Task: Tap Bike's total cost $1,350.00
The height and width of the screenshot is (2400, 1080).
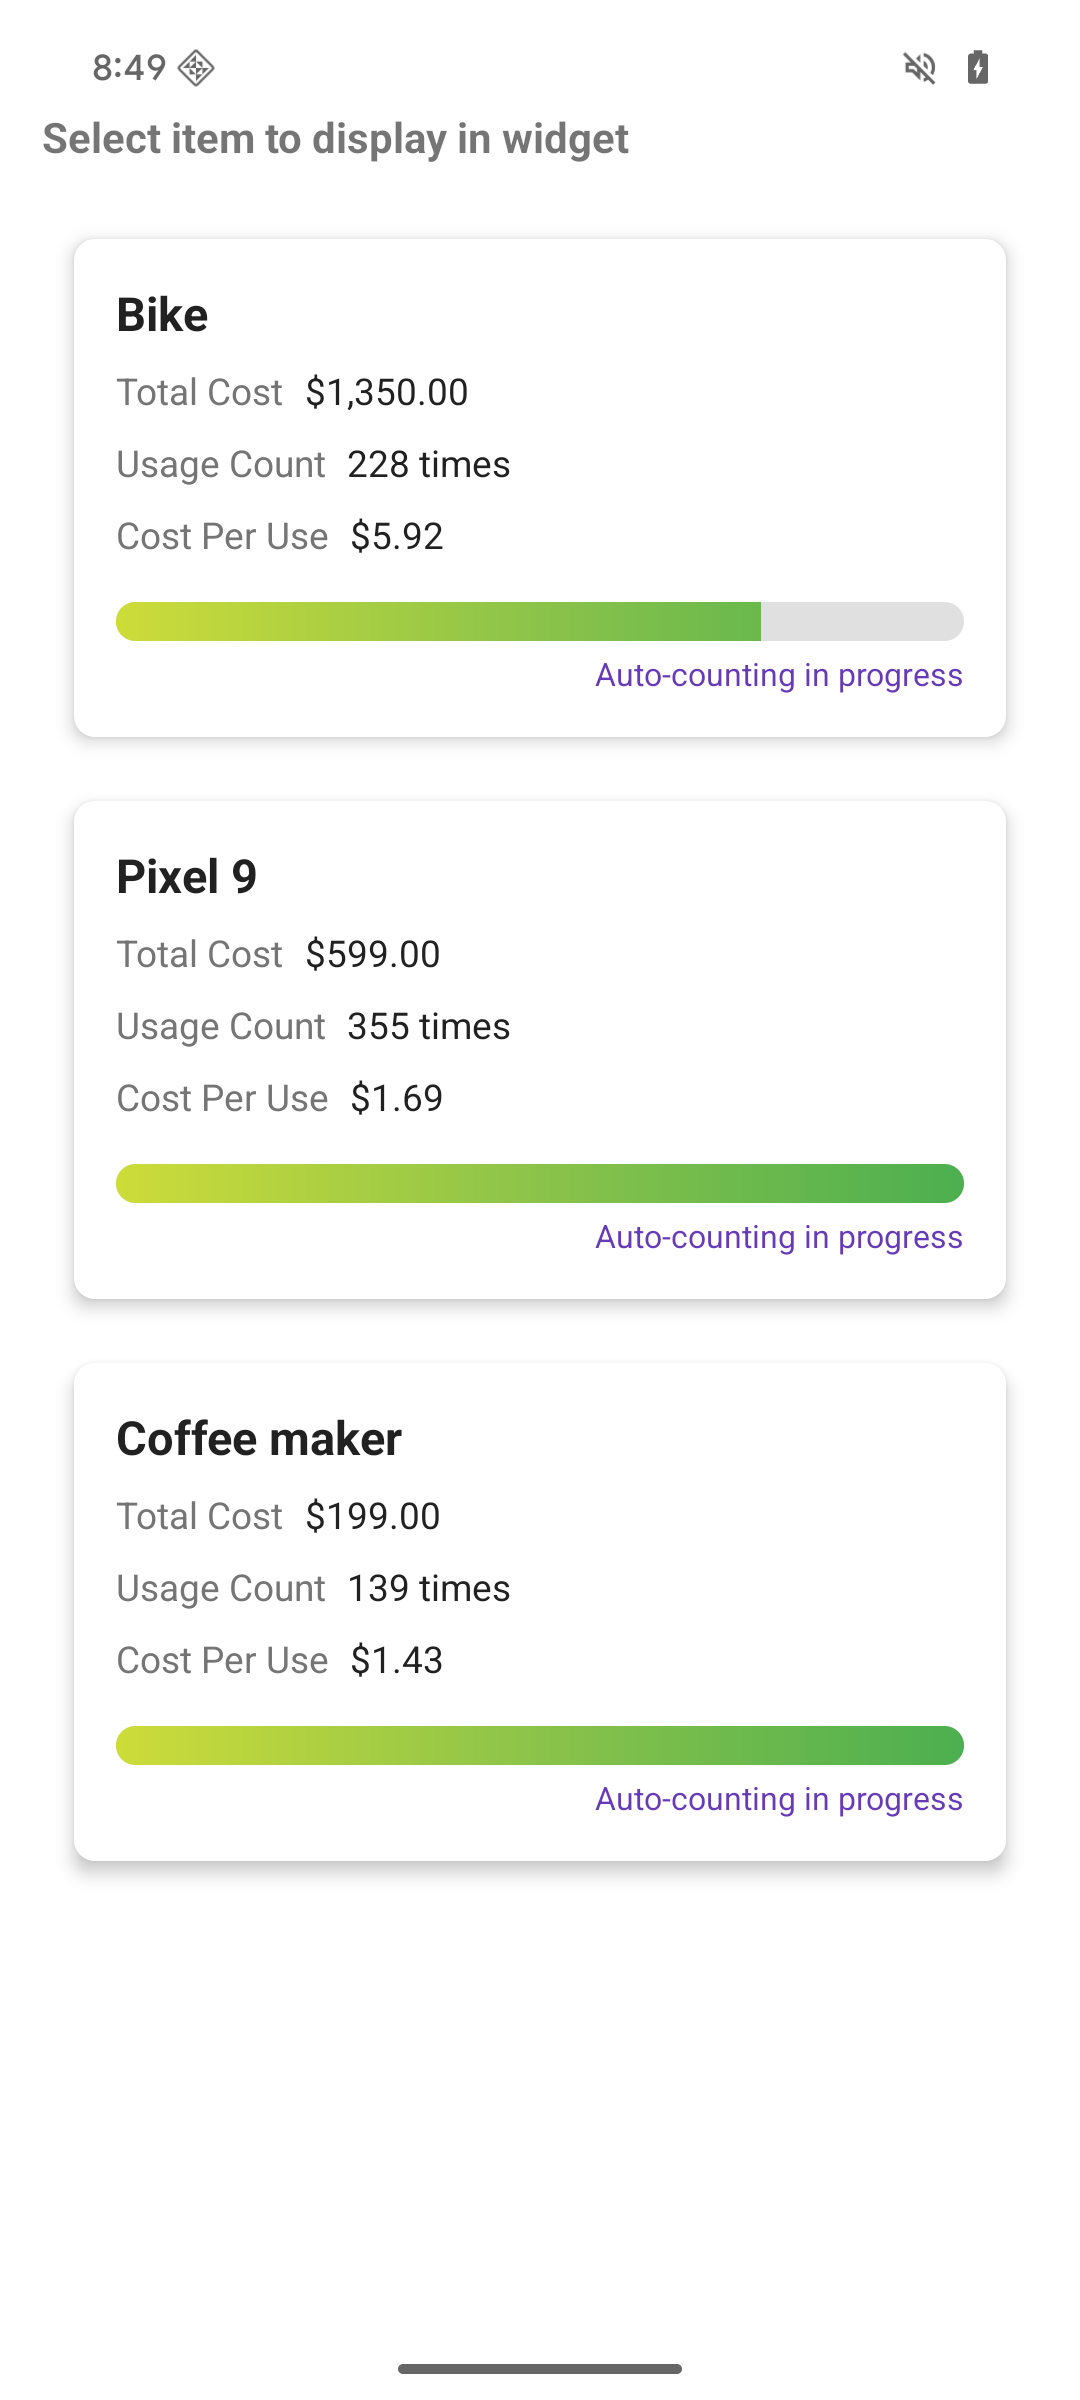Action: [387, 392]
